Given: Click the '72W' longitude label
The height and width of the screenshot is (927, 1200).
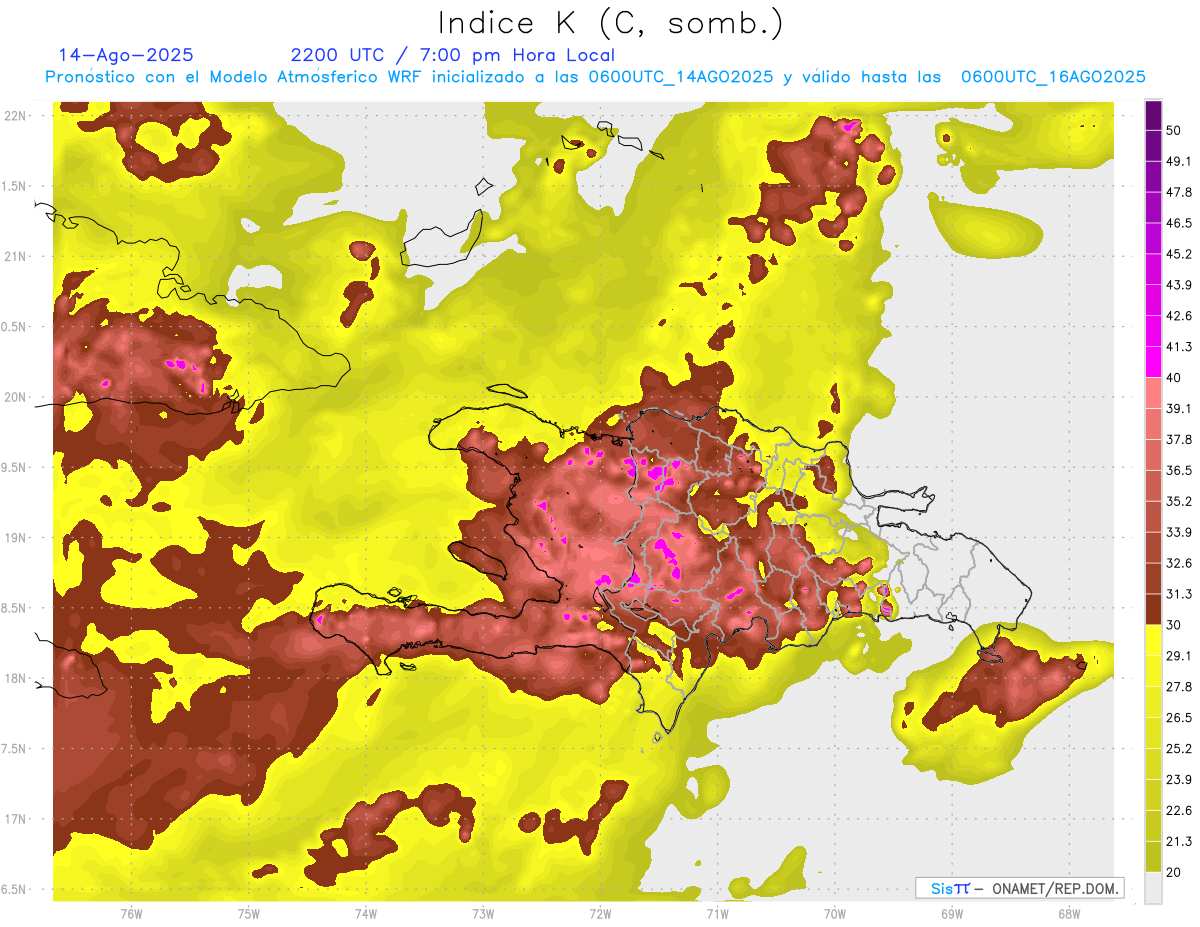Looking at the screenshot, I should (x=600, y=914).
